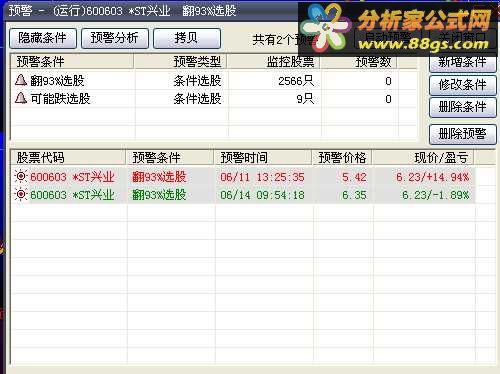Click 条件选股 type in 翻93%选股 row
Viewport: 500px width, 374px height.
197,81
